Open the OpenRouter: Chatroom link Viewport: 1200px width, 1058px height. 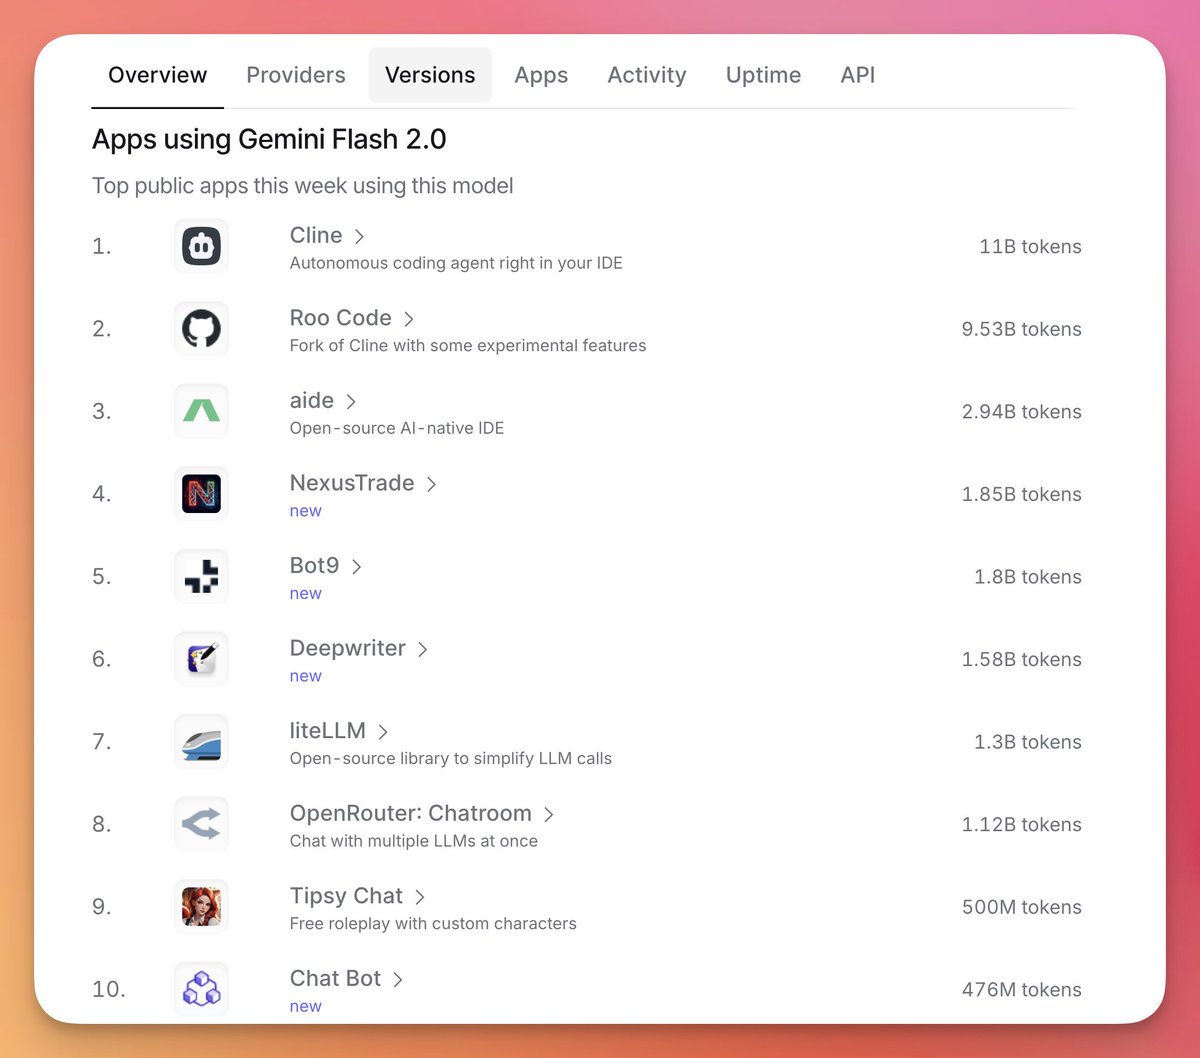(x=411, y=813)
